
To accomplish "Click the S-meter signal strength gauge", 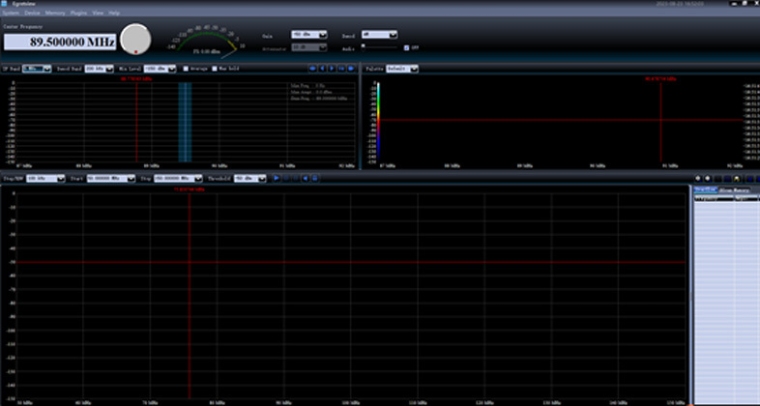I will (x=205, y=40).
